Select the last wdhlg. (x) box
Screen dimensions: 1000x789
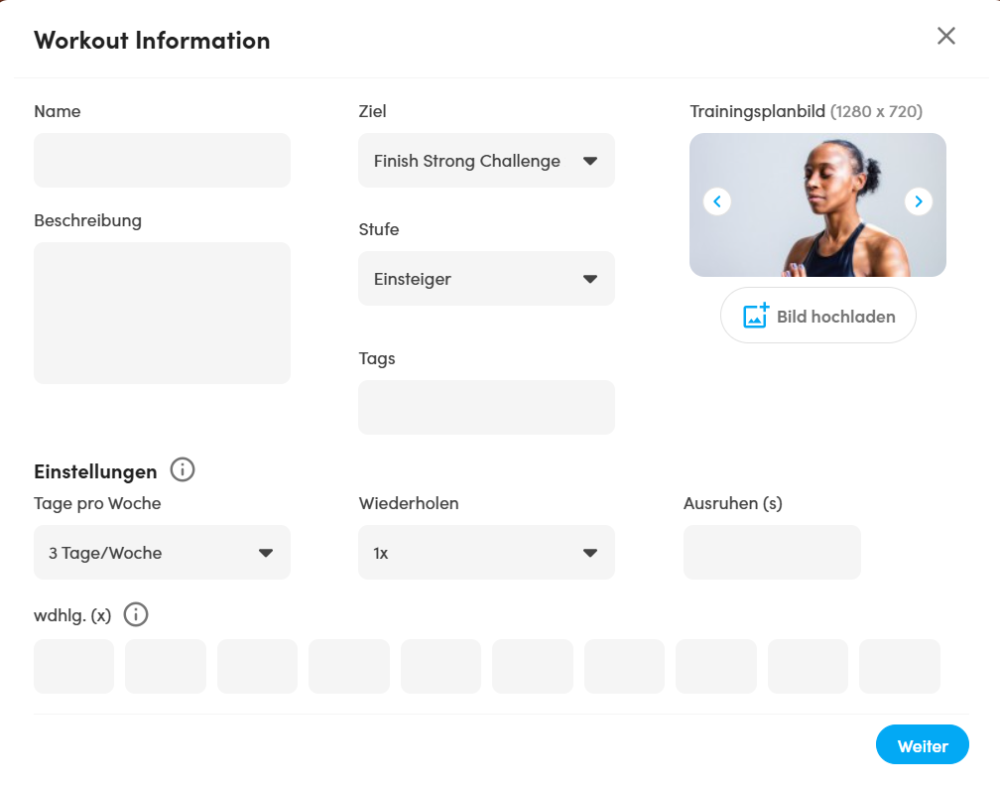900,666
